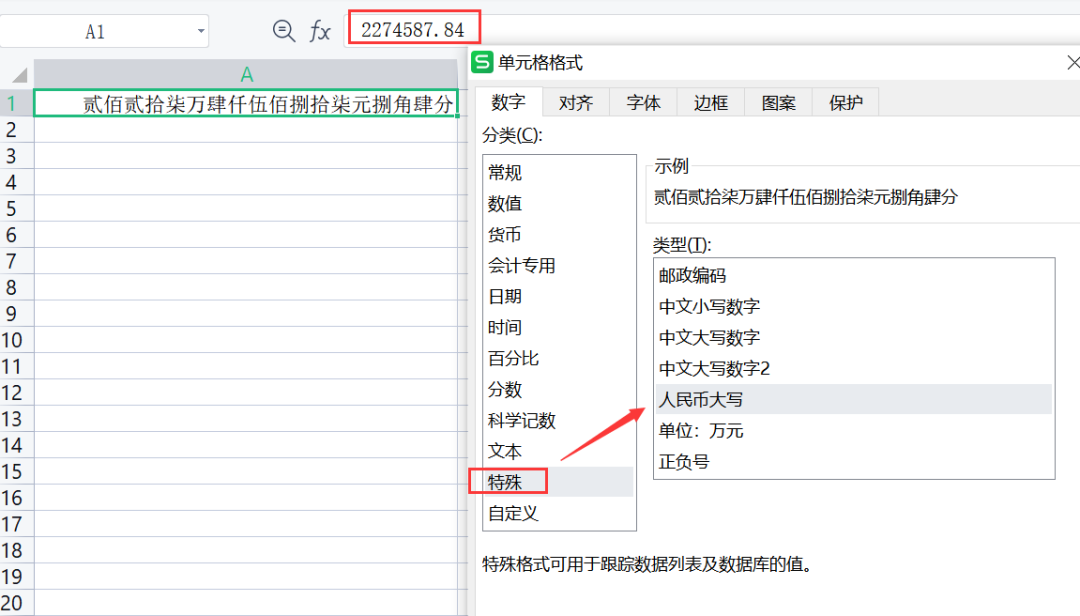Click the zoom magnifier icon beside formula bar
1080x616 pixels.
point(284,31)
